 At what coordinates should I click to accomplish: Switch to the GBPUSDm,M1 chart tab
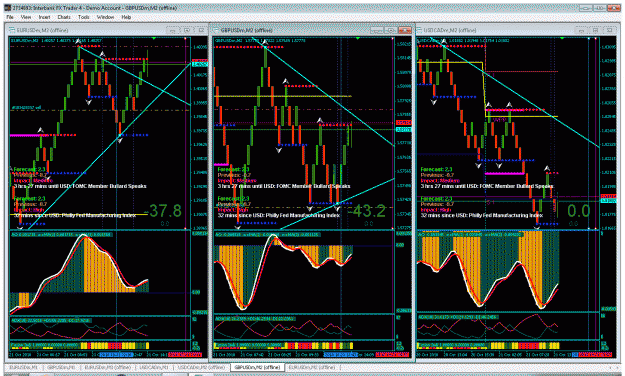pos(61,367)
